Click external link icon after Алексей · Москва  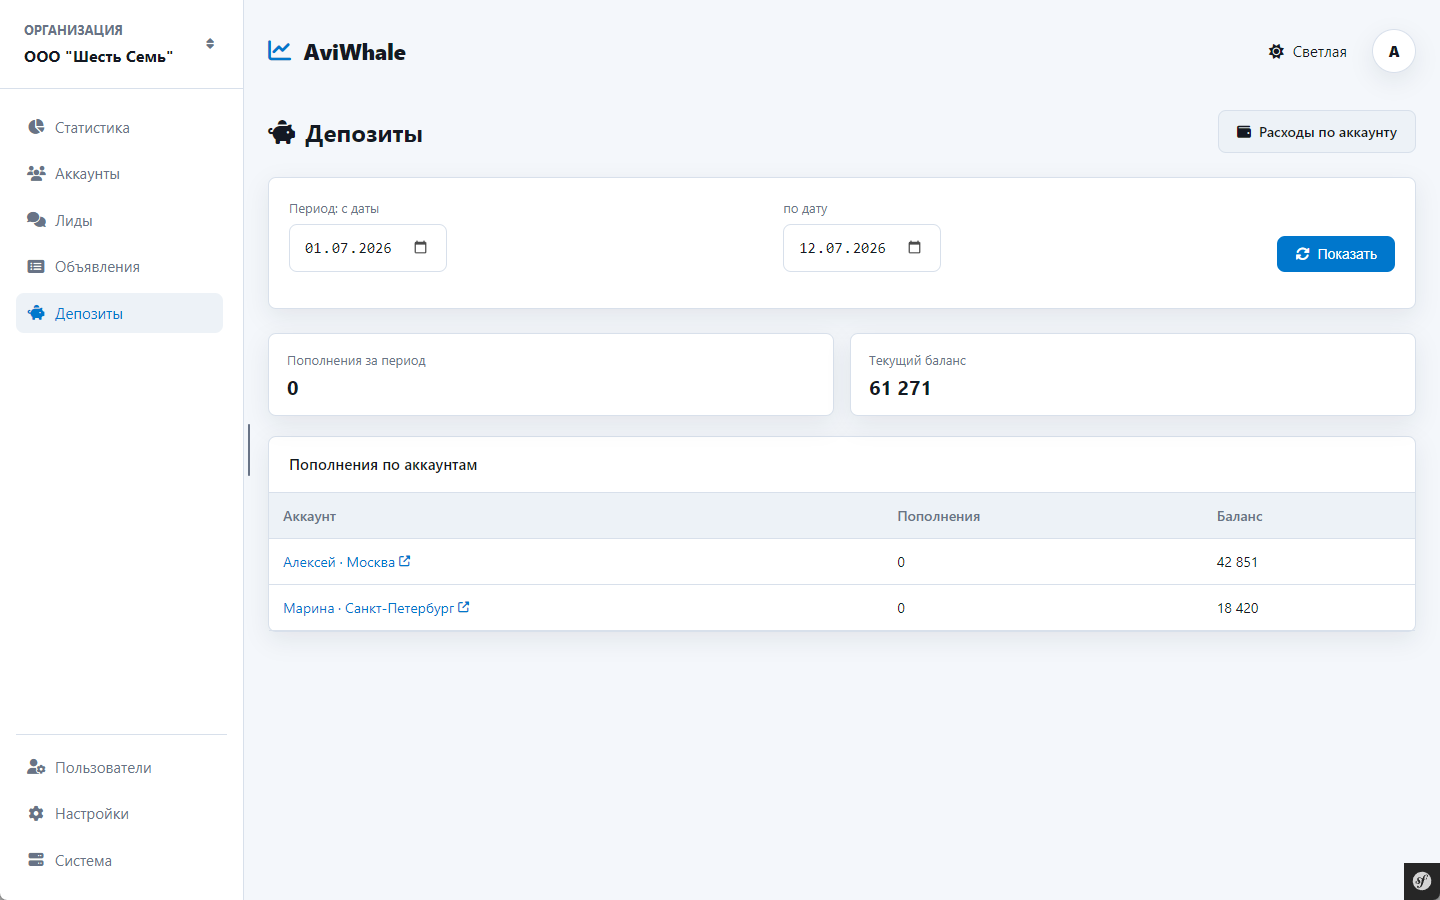pyautogui.click(x=405, y=561)
